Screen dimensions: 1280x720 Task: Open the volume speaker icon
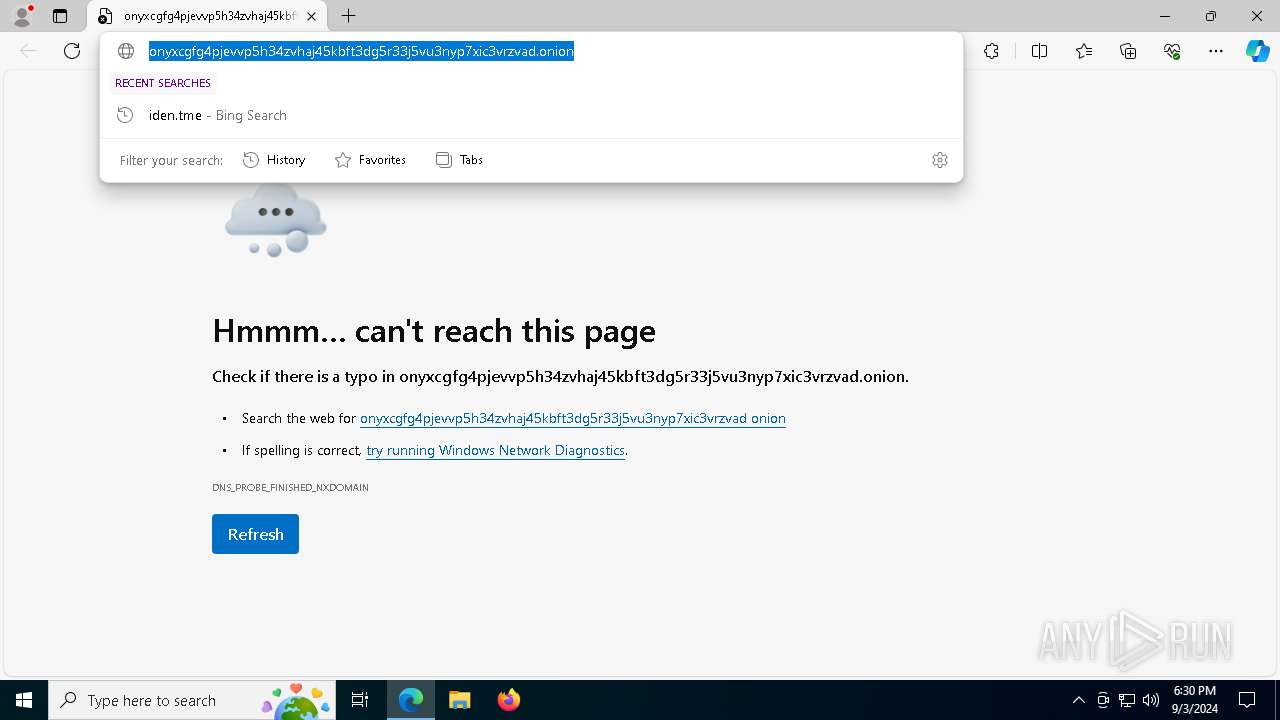point(1151,700)
